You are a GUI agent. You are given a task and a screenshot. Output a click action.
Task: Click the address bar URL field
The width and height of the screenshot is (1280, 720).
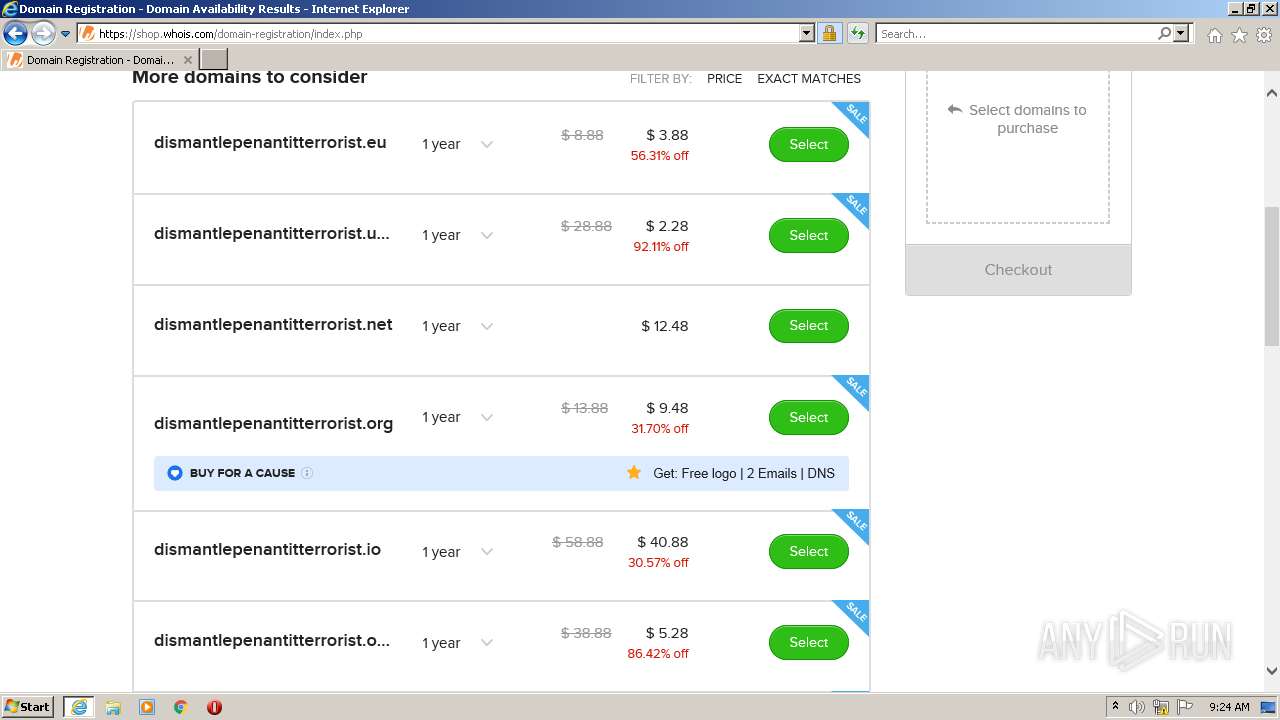pos(440,34)
